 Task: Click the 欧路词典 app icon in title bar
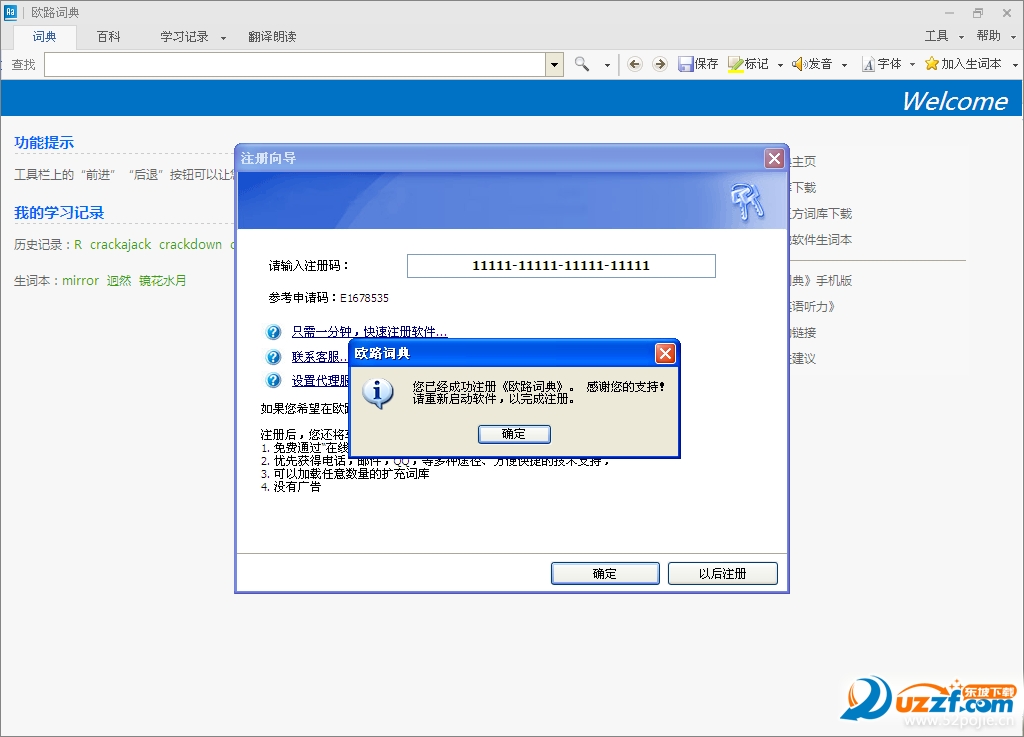point(10,12)
